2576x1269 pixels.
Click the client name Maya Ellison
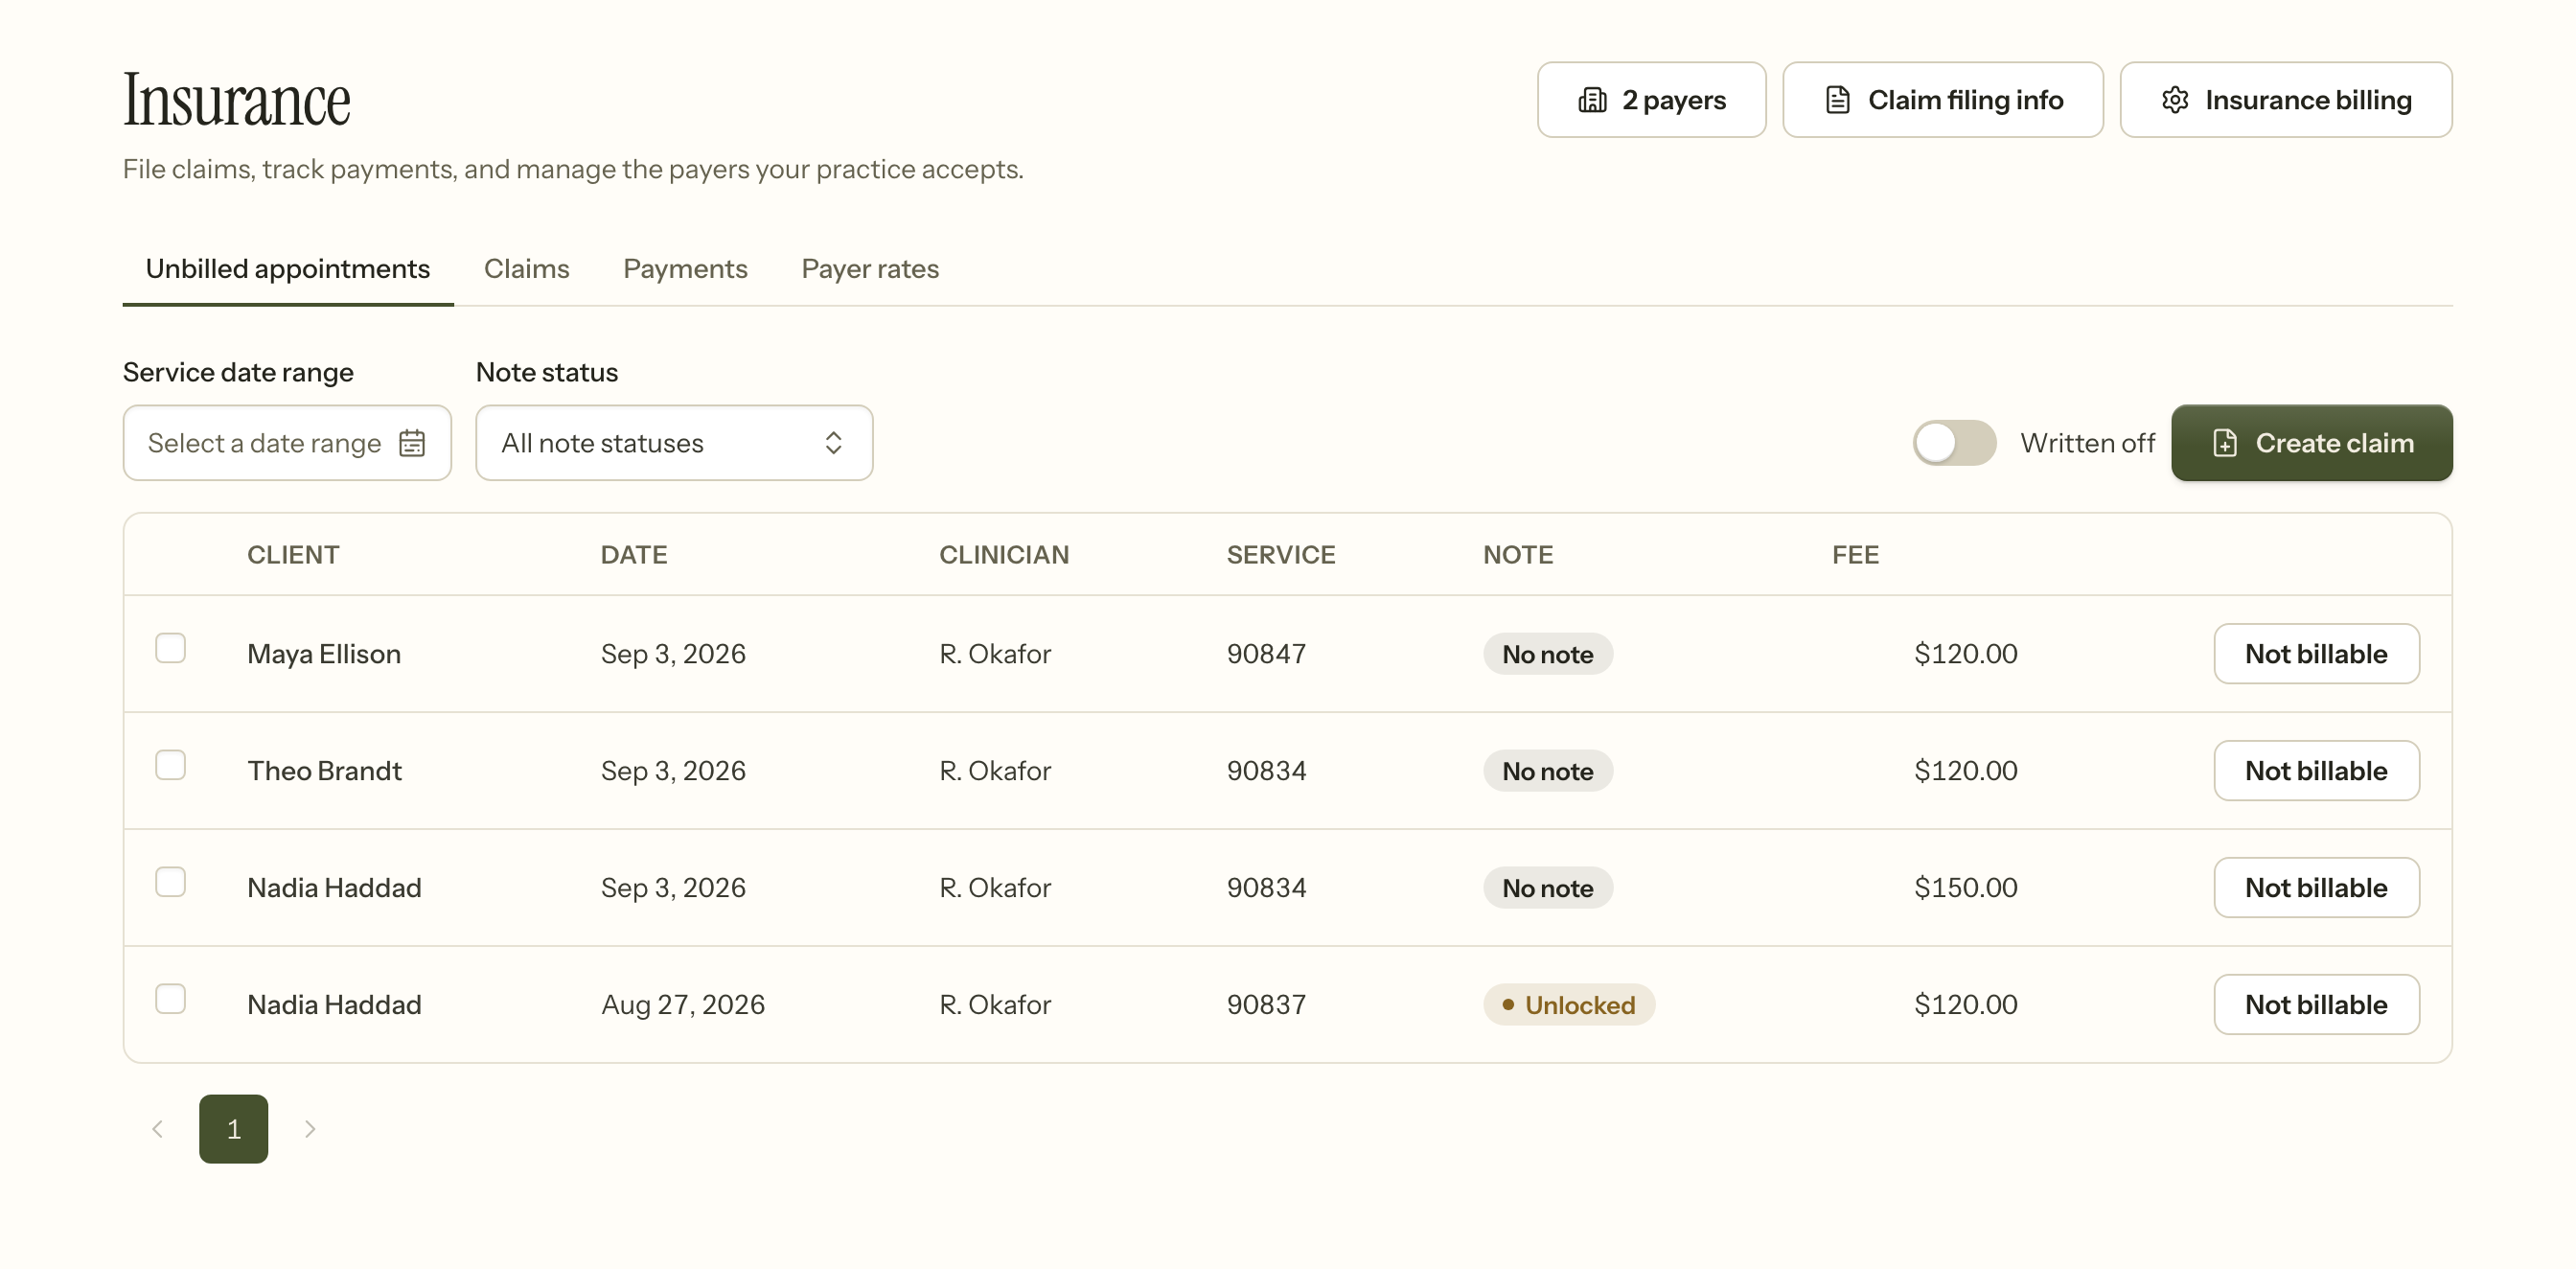324,654
